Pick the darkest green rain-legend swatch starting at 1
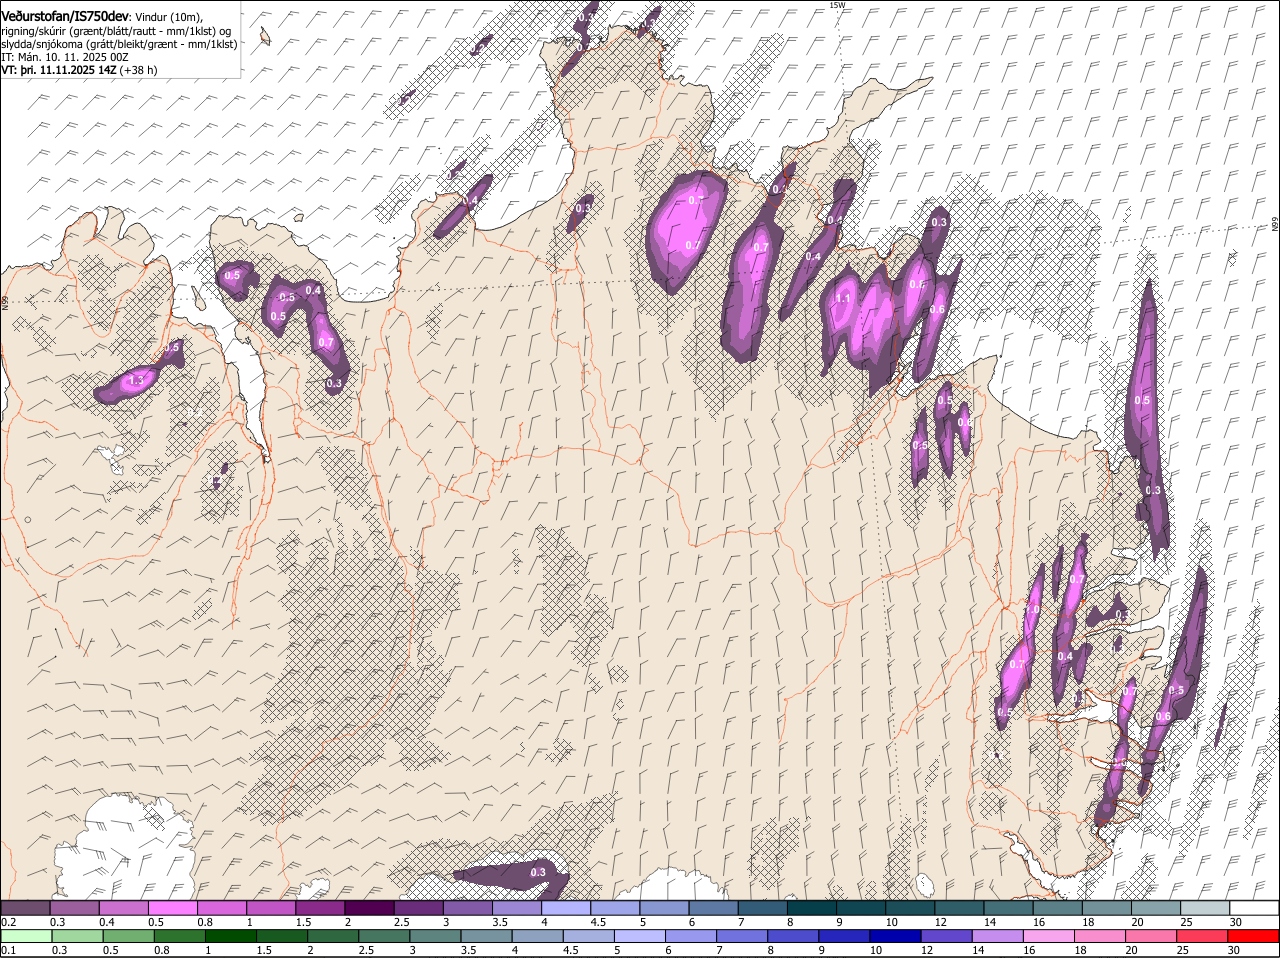This screenshot has height=958, width=1280. click(230, 936)
